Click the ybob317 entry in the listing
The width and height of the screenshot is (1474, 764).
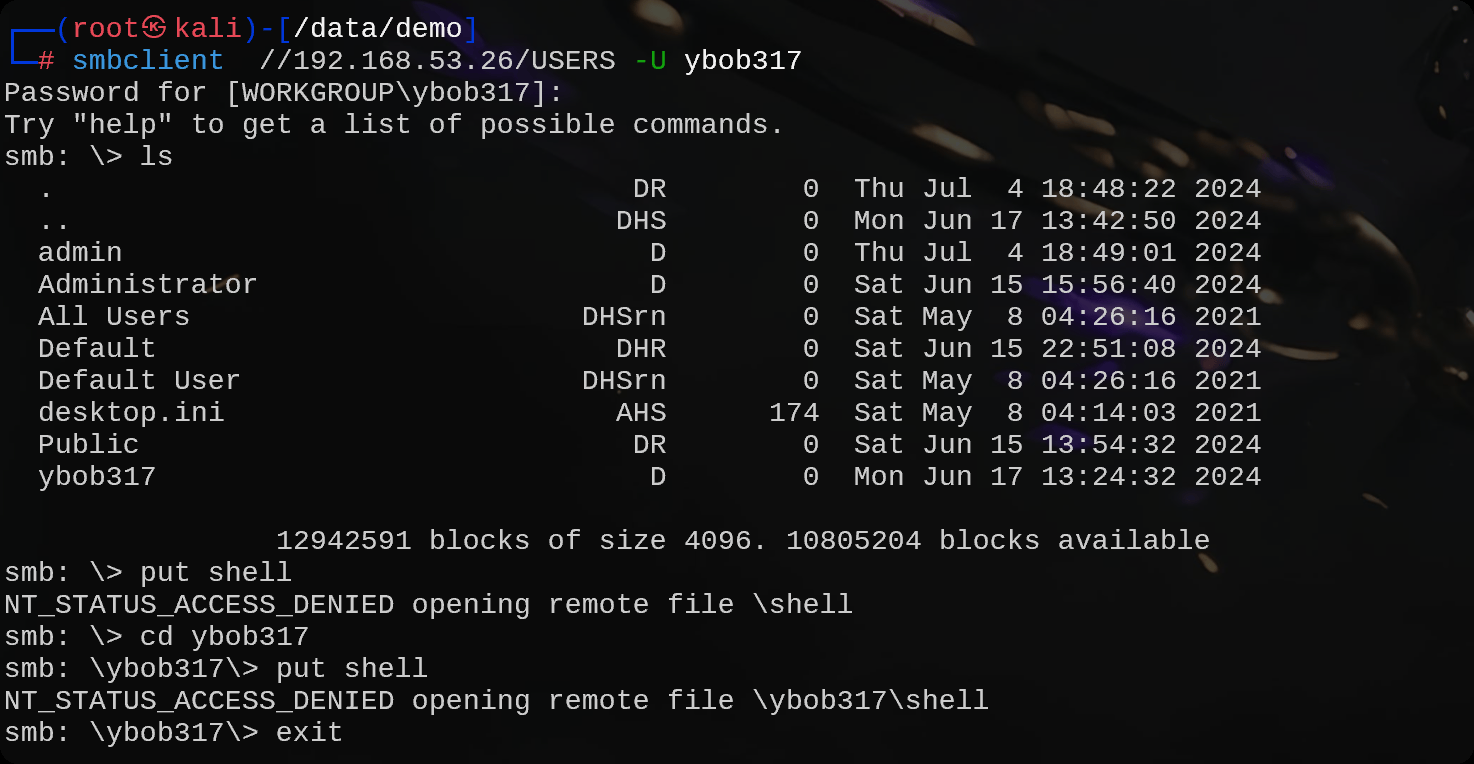tap(97, 477)
